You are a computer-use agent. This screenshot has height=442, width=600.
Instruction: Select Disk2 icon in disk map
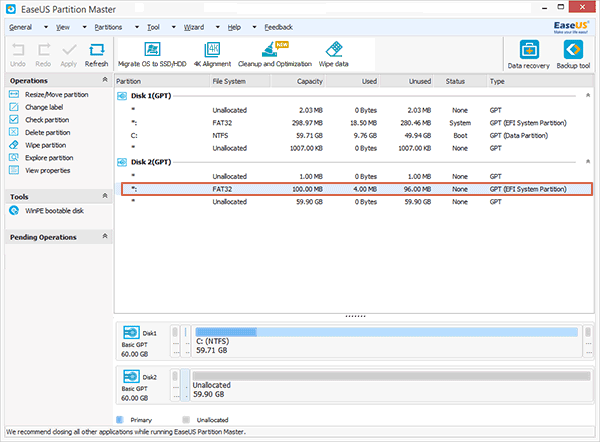coord(131,376)
